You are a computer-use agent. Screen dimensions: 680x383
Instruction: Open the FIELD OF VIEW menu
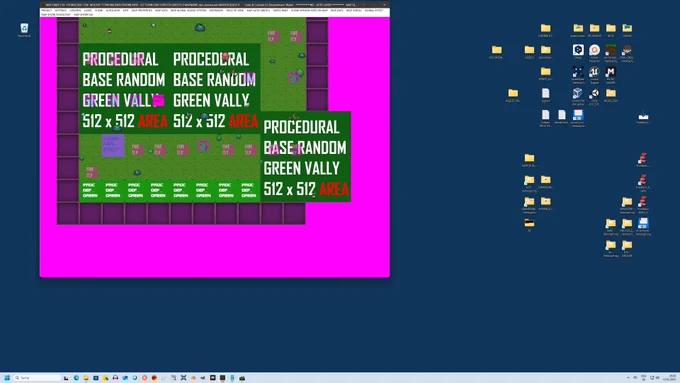pyautogui.click(x=235, y=10)
